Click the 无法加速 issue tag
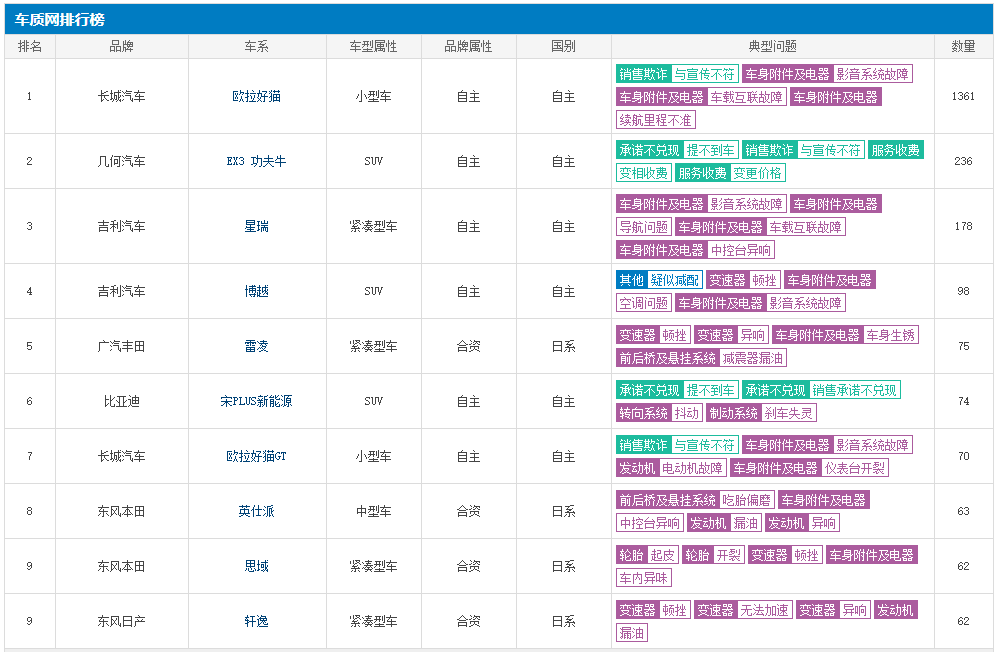The image size is (998, 652). coord(764,610)
